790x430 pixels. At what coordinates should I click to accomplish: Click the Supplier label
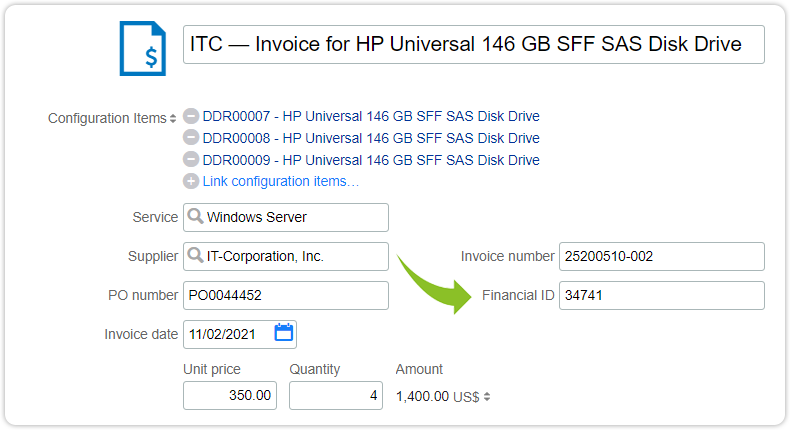pos(153,256)
